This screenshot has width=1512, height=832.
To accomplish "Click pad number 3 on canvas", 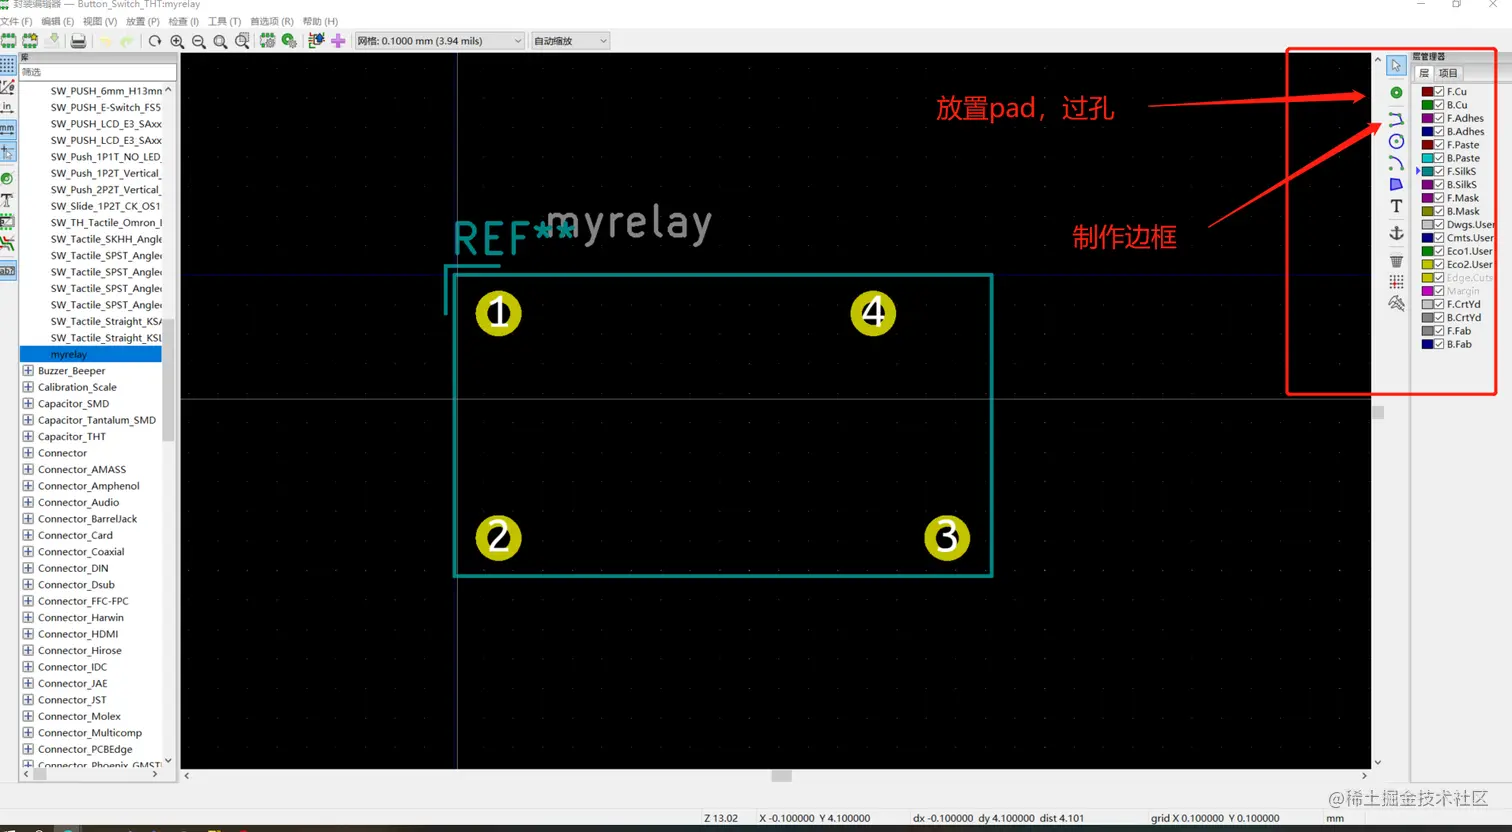I will [947, 538].
